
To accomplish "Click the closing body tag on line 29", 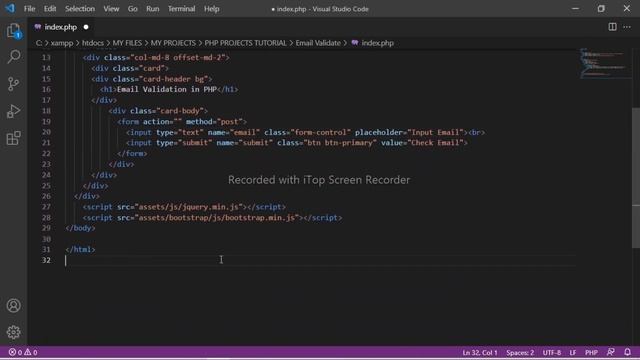I will click(80, 228).
